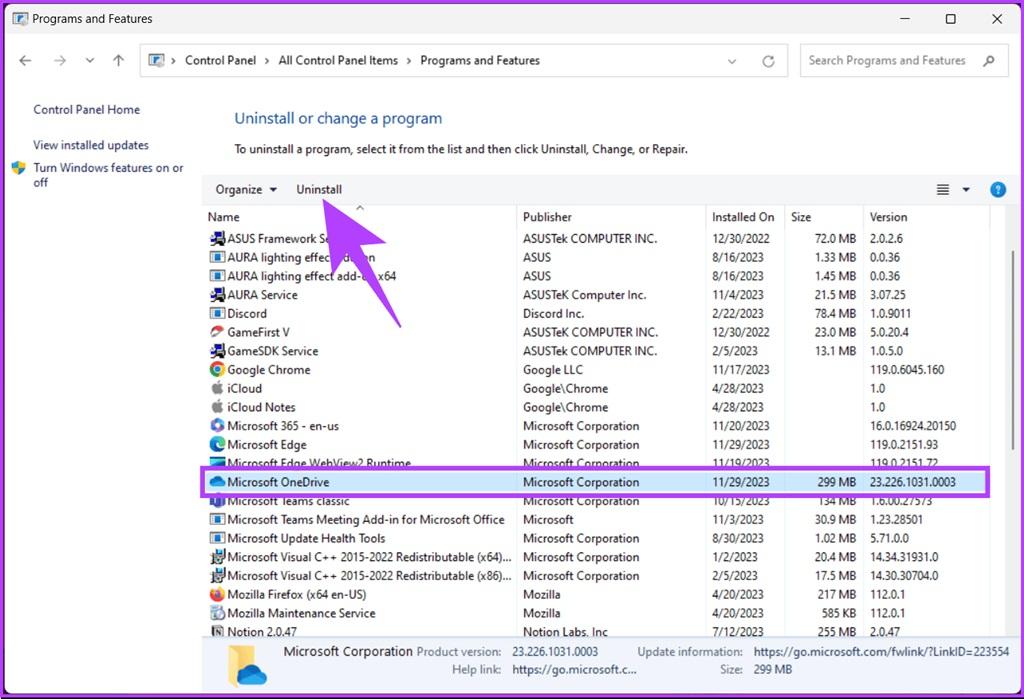Screen dimensions: 1024x699
Task: Refresh the Programs and Features list
Action: 769,61
